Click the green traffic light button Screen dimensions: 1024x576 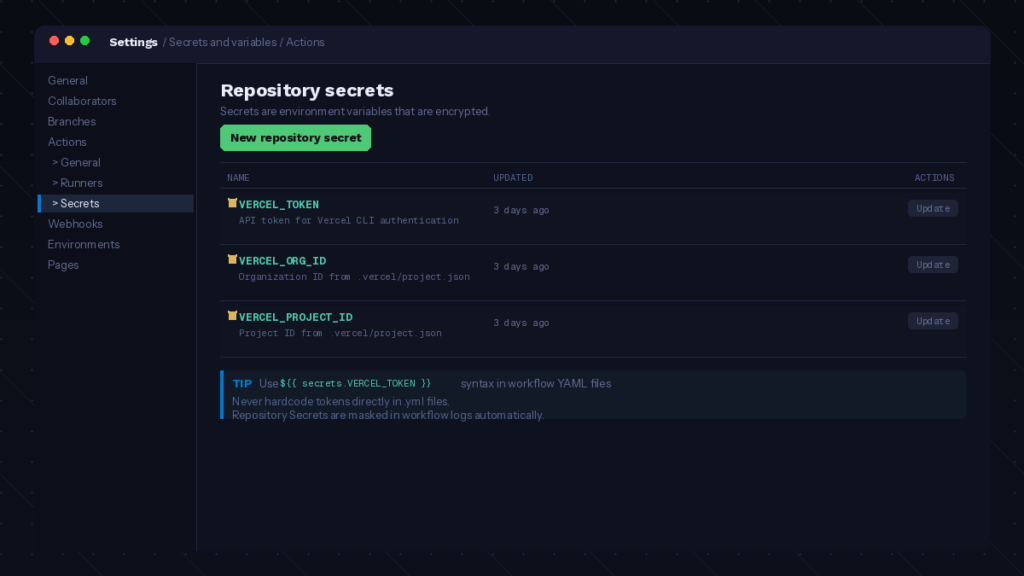[x=85, y=41]
